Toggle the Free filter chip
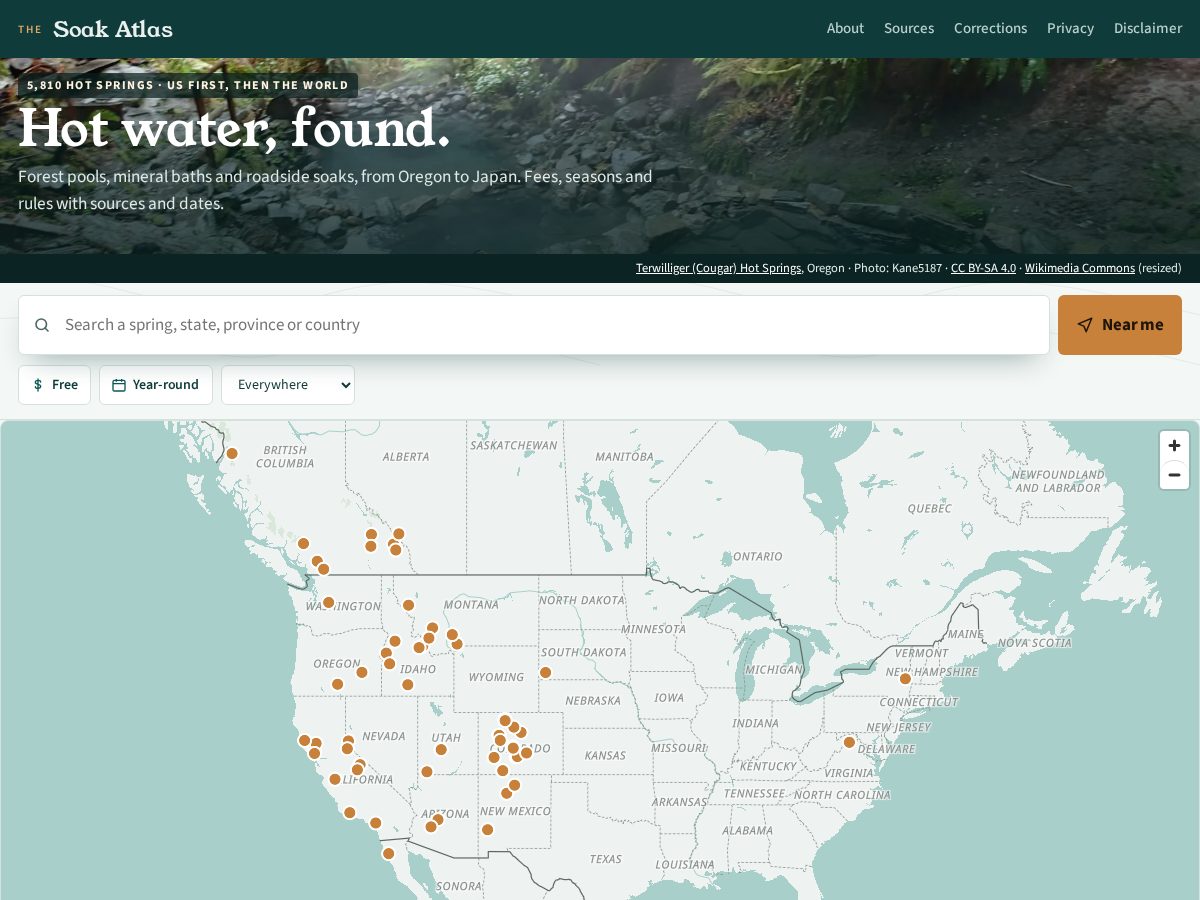The width and height of the screenshot is (1200, 900). click(54, 385)
